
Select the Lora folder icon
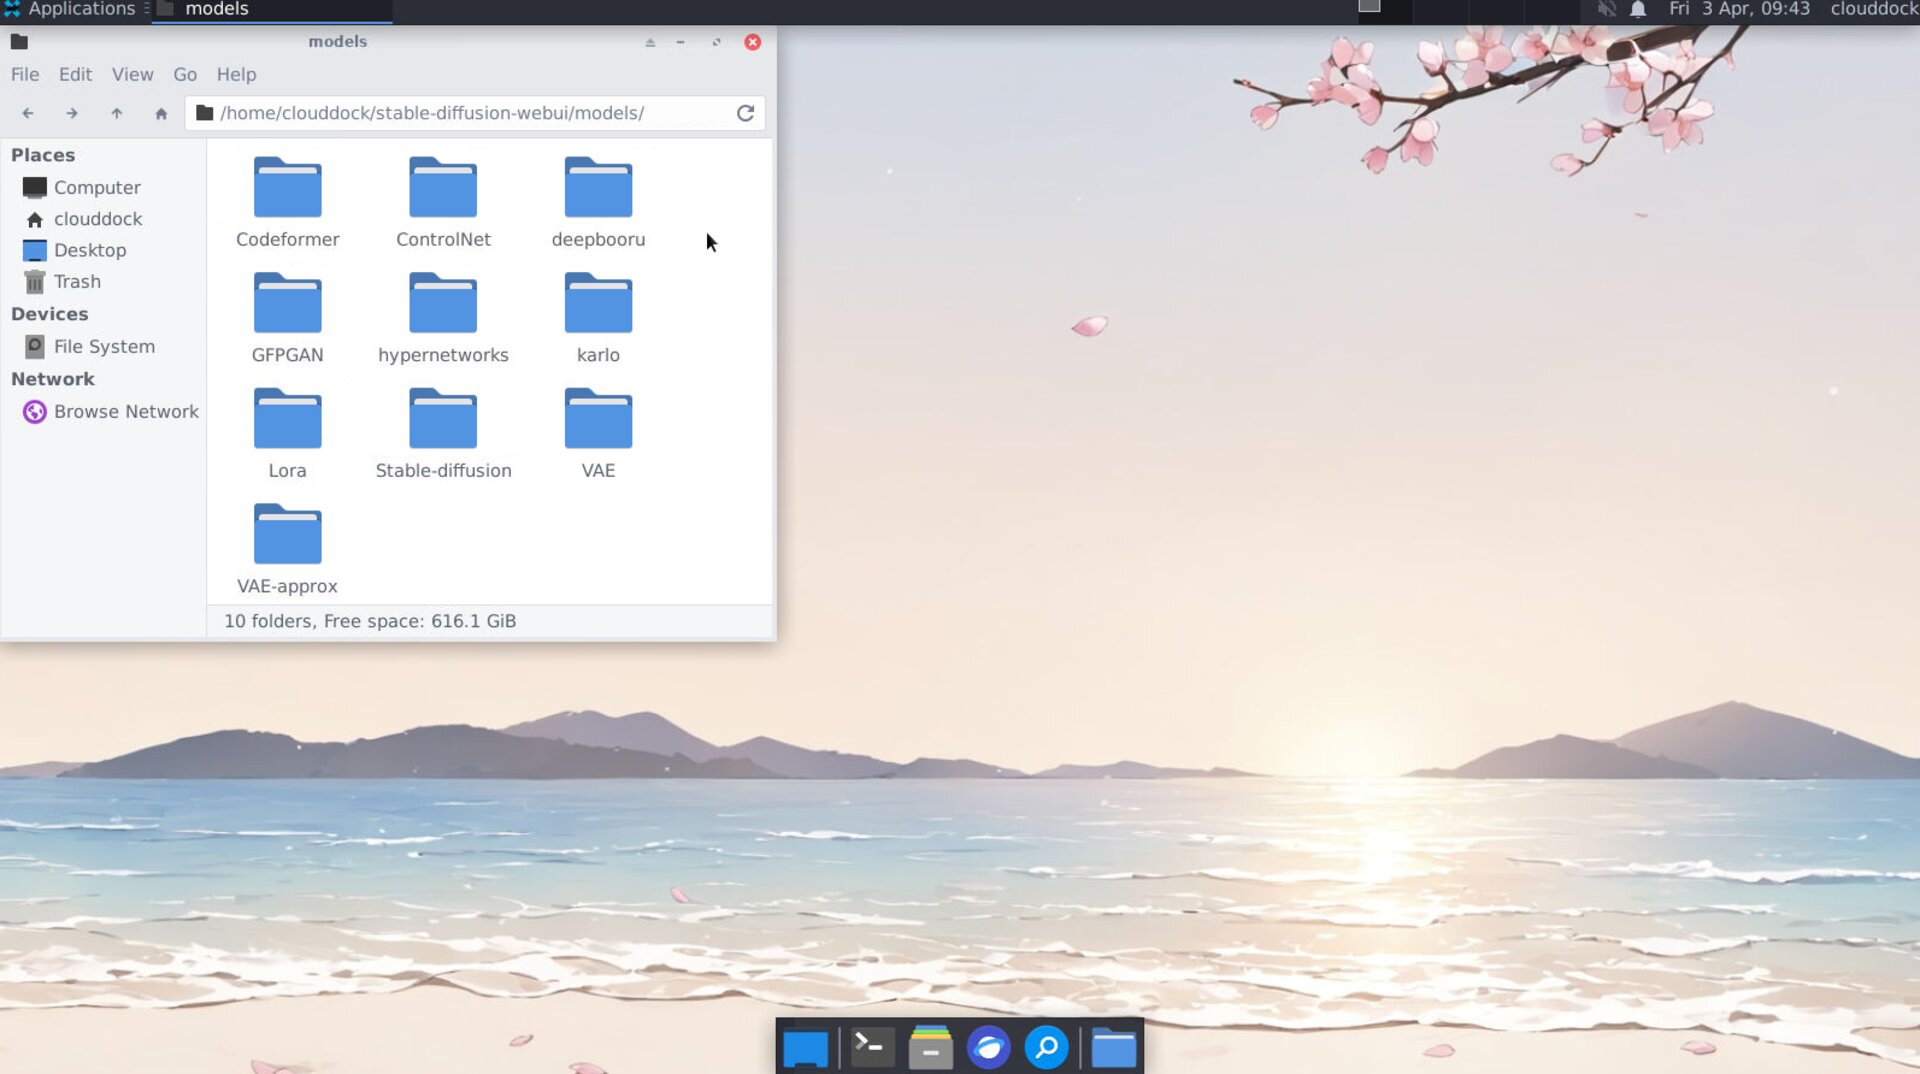pos(287,420)
